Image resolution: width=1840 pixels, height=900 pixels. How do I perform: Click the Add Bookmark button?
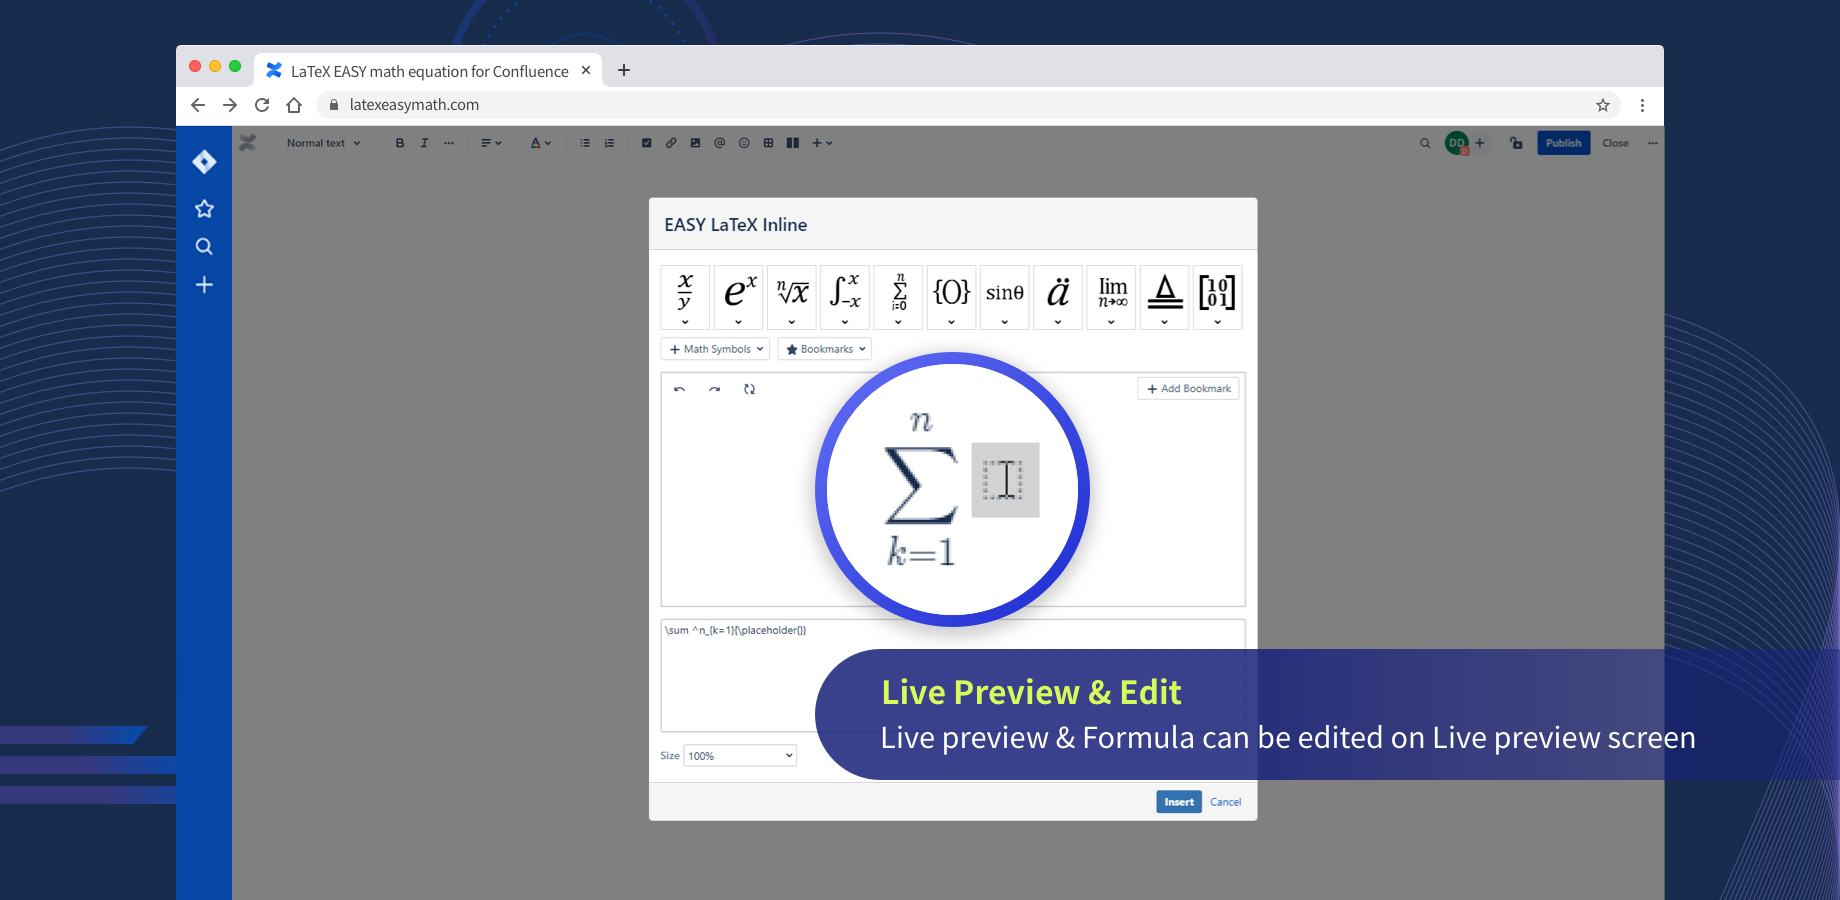point(1188,389)
